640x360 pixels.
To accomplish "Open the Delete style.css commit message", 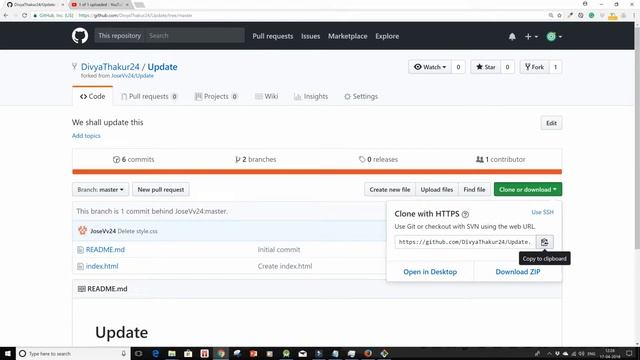I will (138, 231).
